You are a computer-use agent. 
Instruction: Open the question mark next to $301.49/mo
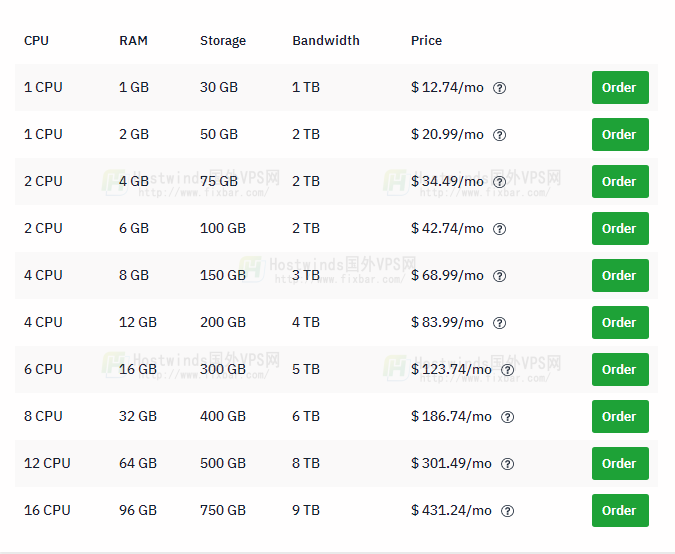pos(508,464)
